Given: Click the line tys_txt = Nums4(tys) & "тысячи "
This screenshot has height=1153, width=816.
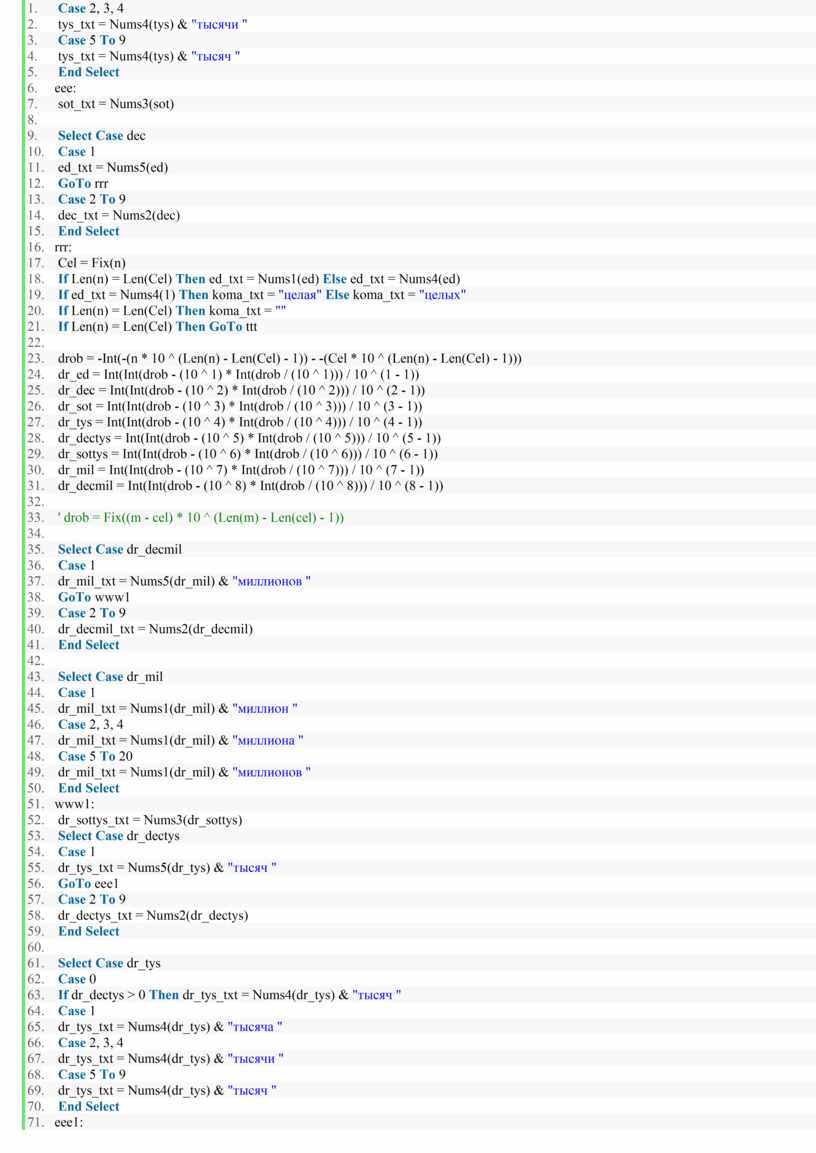Looking at the screenshot, I should (x=152, y=24).
